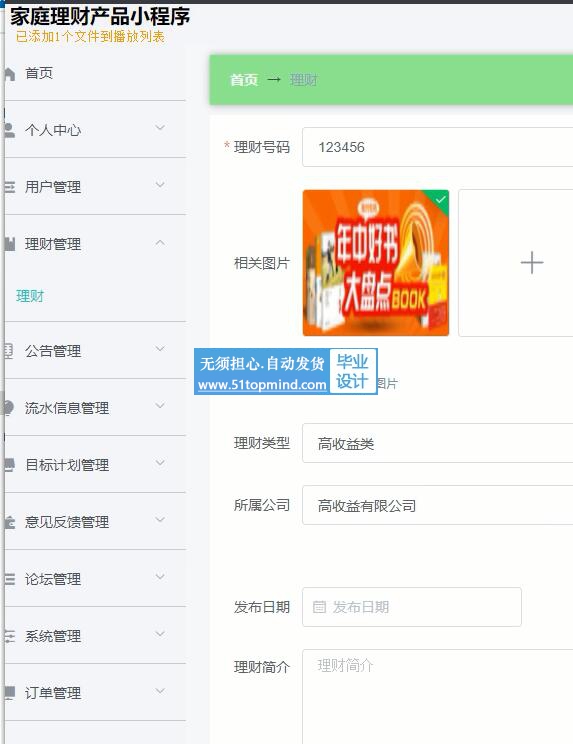Click the list icon beside 用户管理
The image size is (573, 744).
(9, 187)
